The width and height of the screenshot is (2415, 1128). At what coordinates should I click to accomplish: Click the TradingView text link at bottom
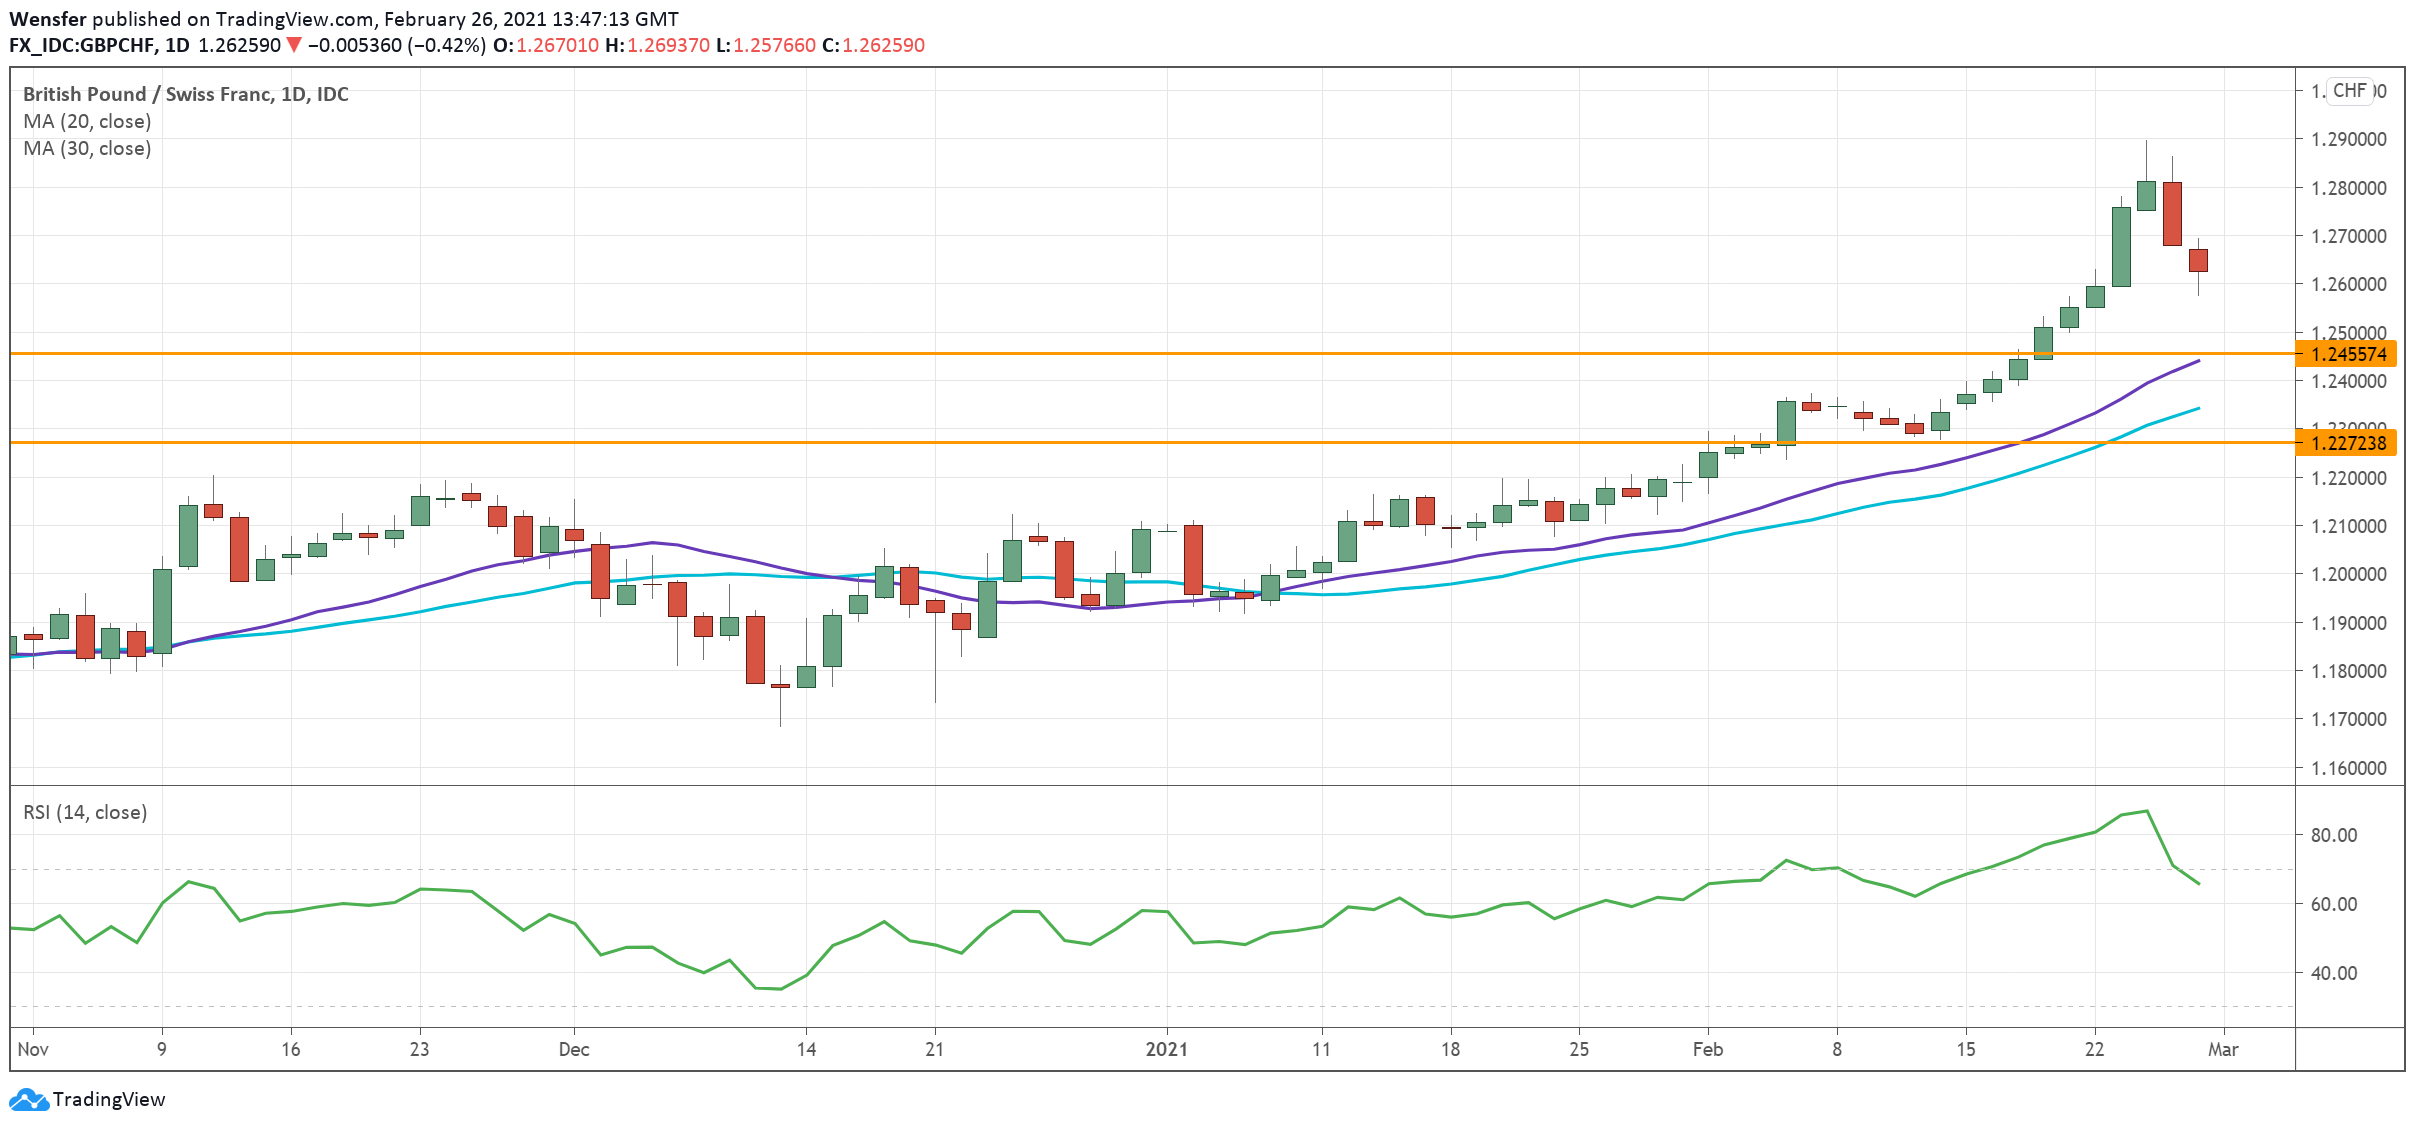tap(108, 1100)
